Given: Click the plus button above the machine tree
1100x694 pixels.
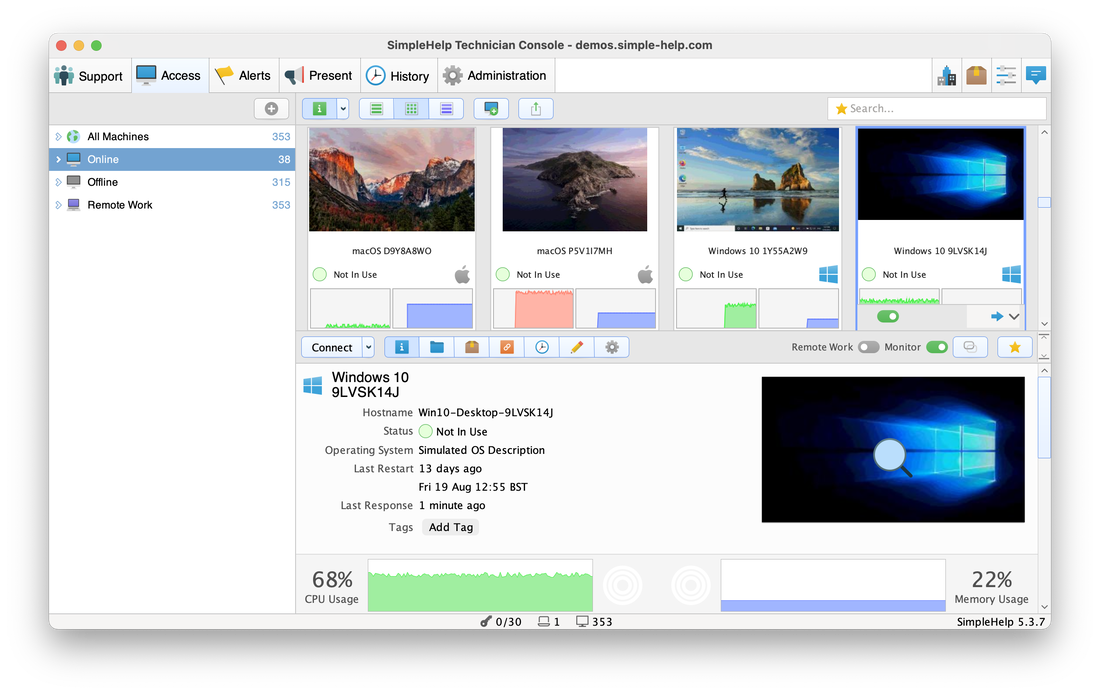Looking at the screenshot, I should pos(271,109).
